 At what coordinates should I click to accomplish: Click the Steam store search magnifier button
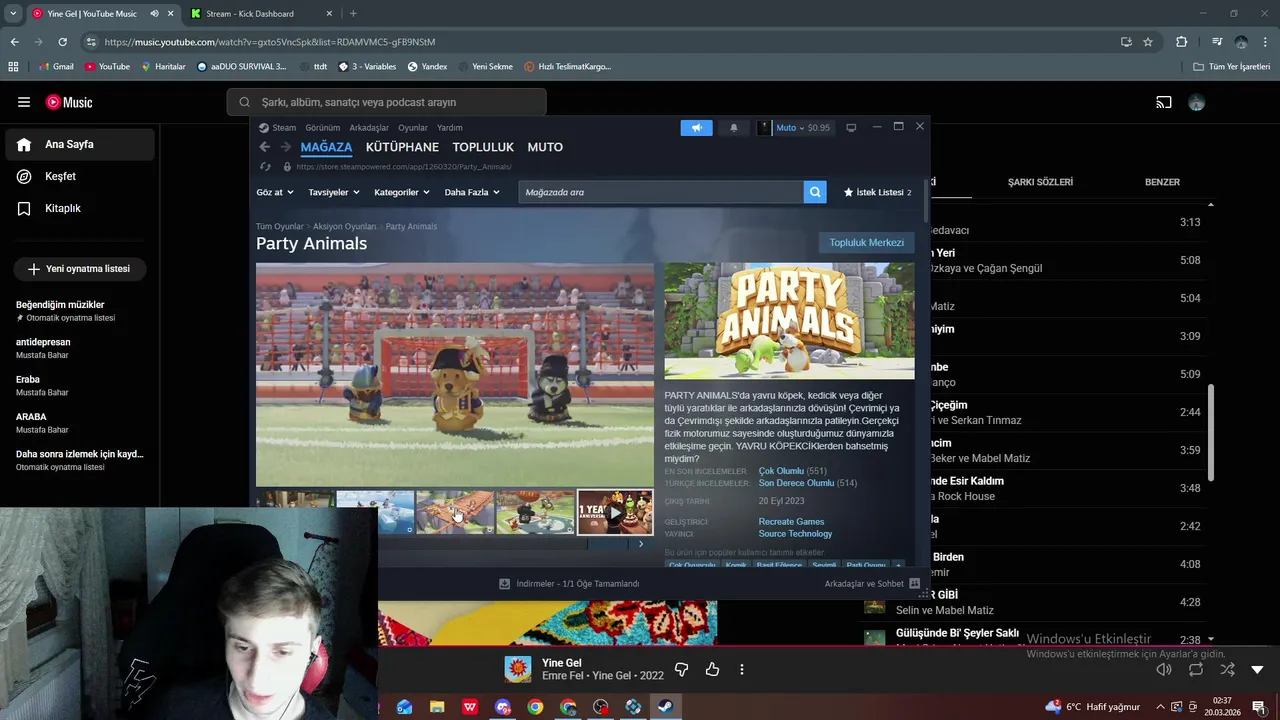click(x=815, y=192)
